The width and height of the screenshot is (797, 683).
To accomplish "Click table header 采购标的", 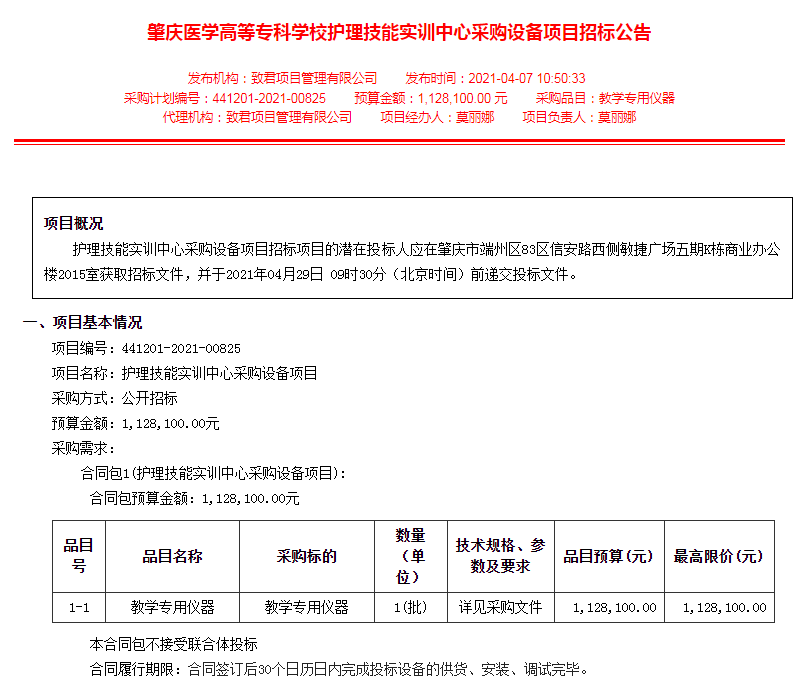I will click(307, 556).
